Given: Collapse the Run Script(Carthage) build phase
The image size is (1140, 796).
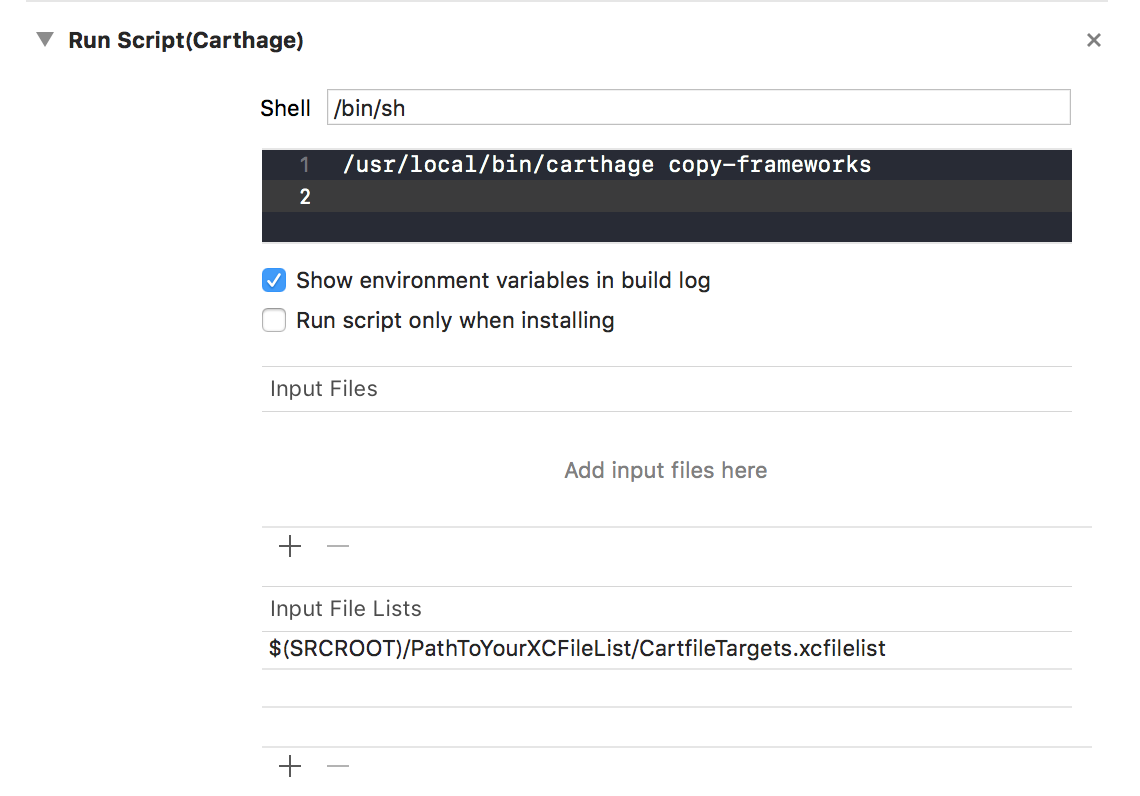Looking at the screenshot, I should click(x=45, y=39).
